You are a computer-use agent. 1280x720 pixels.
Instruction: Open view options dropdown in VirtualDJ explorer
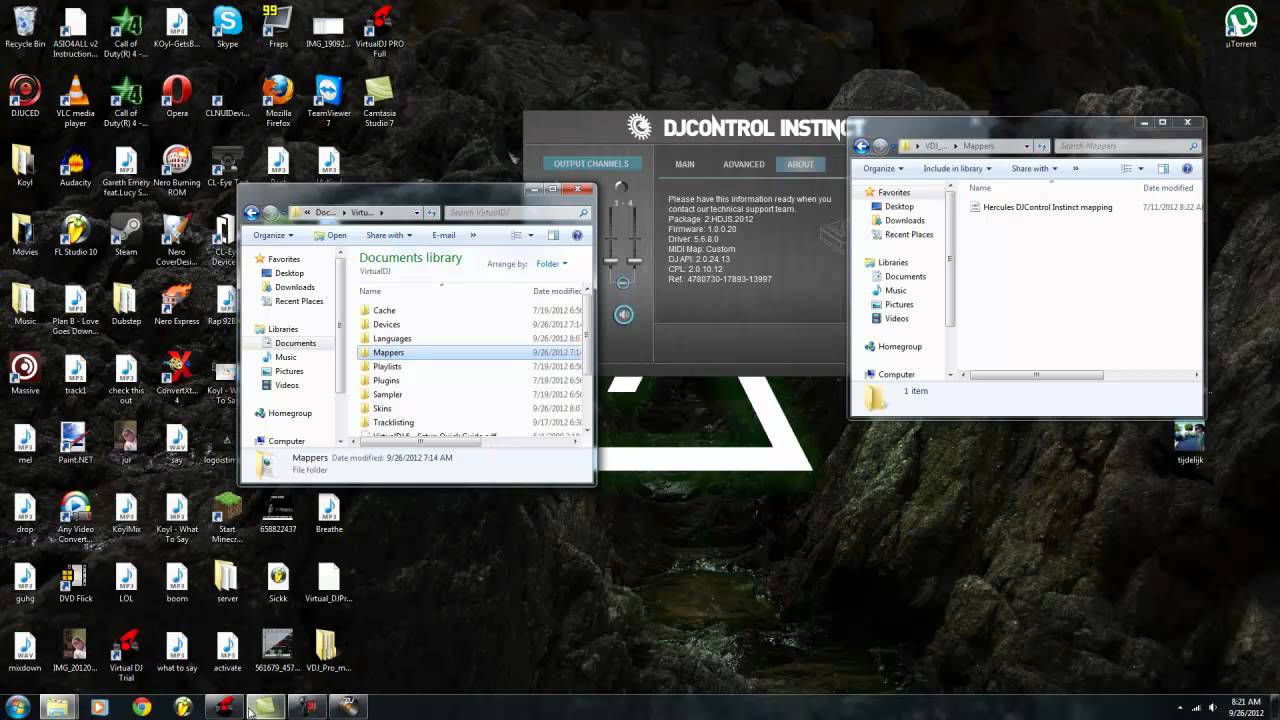click(x=530, y=235)
